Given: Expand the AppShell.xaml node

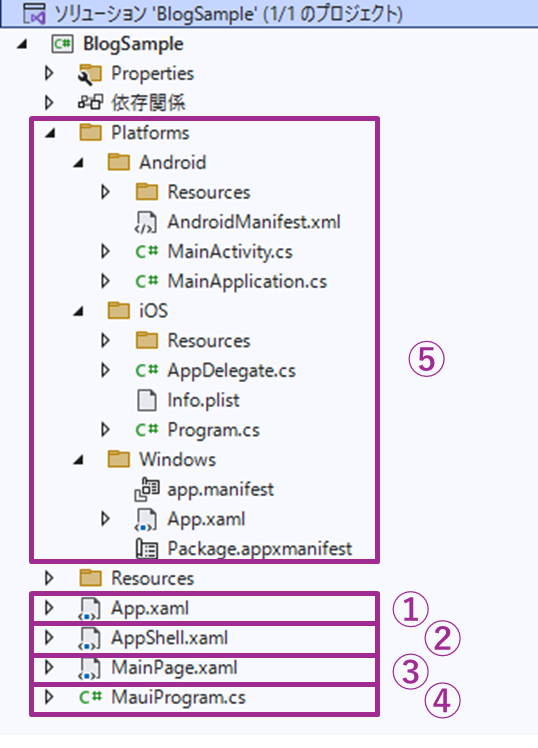Looking at the screenshot, I should pyautogui.click(x=49, y=637).
